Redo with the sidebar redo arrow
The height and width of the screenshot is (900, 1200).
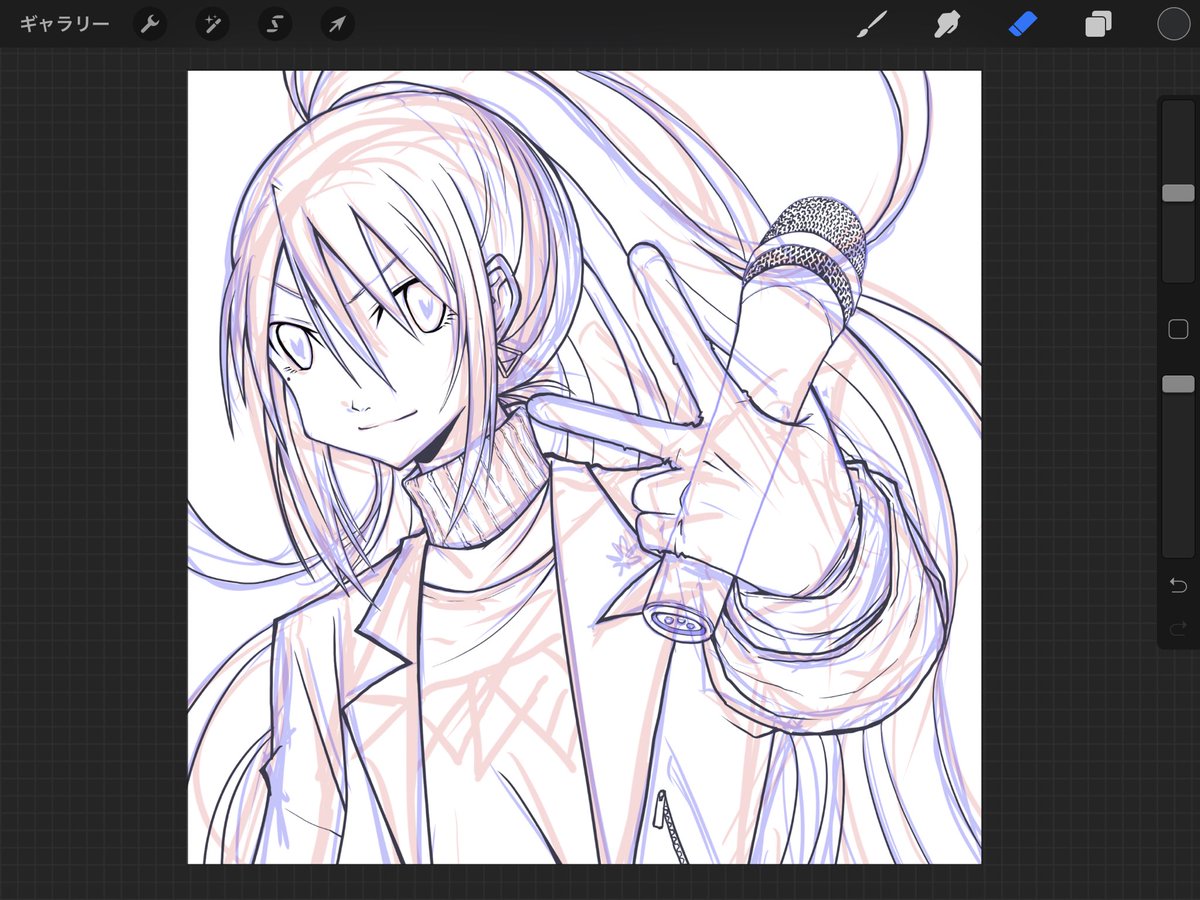1178,629
